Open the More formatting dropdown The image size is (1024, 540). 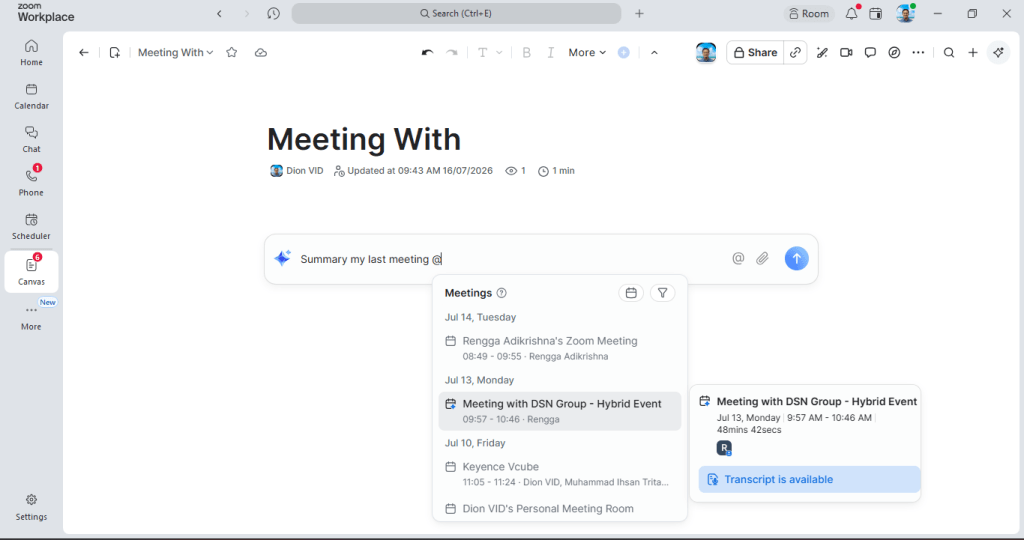click(x=587, y=53)
